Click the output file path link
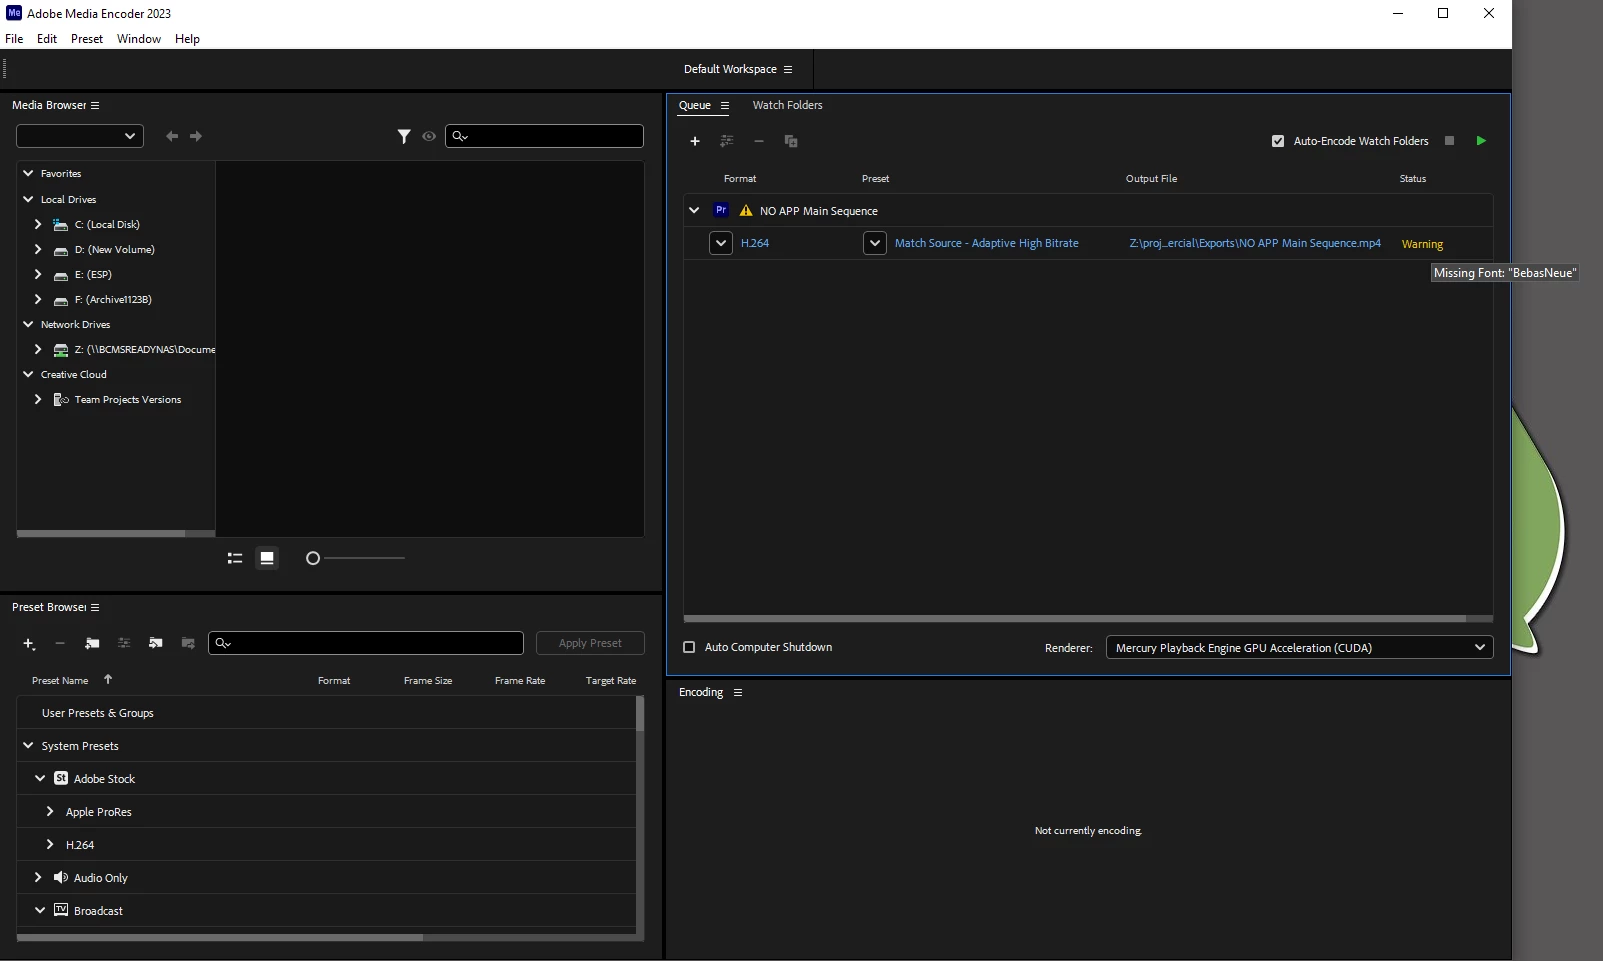The height and width of the screenshot is (961, 1603). point(1255,243)
